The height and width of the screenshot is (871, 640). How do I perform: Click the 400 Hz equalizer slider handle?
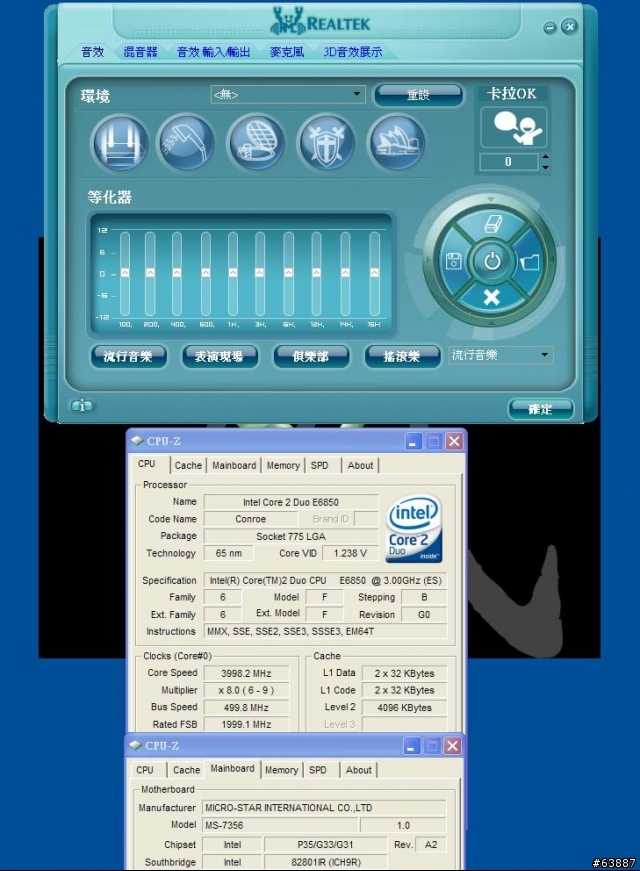tap(177, 273)
